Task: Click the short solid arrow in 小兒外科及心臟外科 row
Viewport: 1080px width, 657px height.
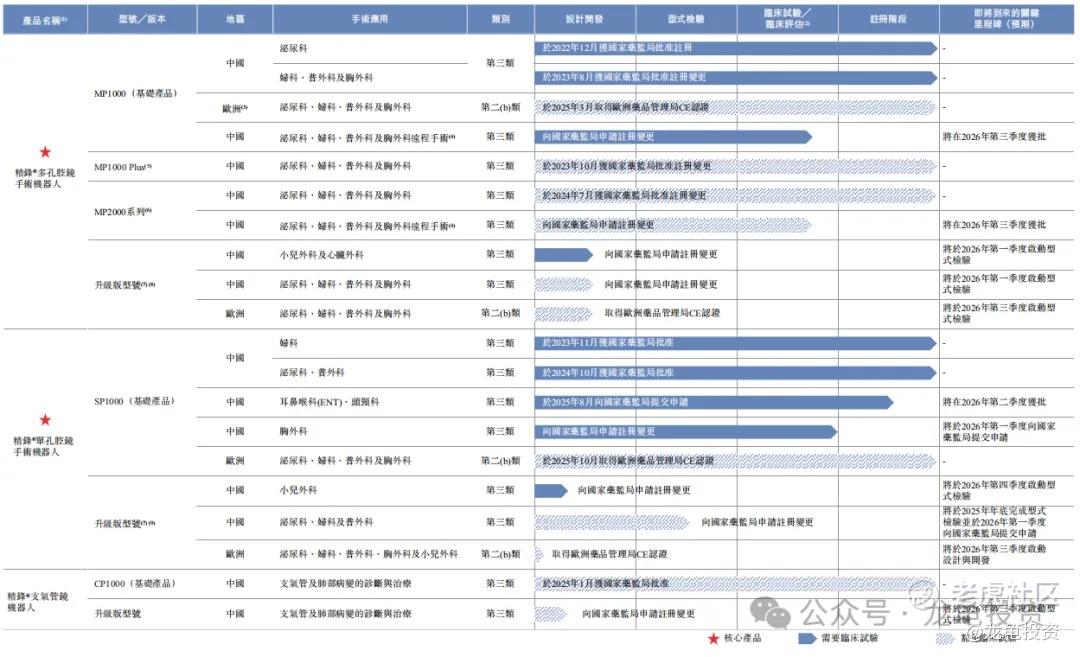Action: click(563, 255)
